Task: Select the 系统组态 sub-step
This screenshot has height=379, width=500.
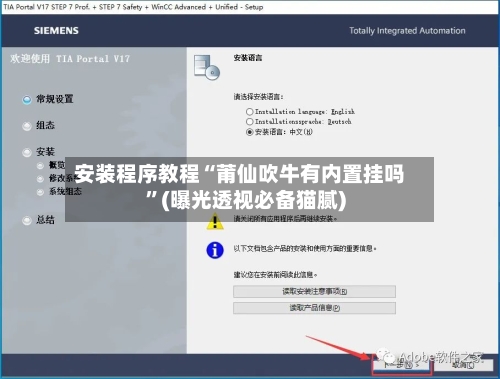Action: coord(65,191)
